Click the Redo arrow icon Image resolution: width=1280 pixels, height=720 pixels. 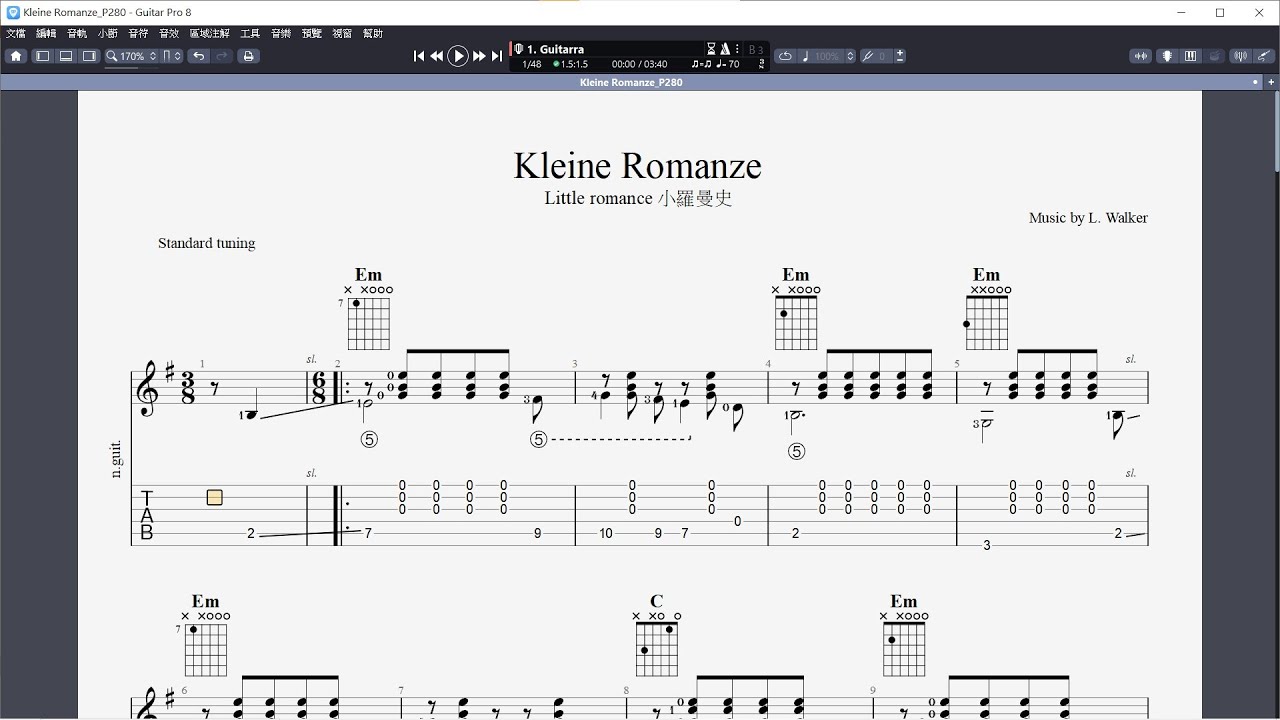[x=222, y=56]
